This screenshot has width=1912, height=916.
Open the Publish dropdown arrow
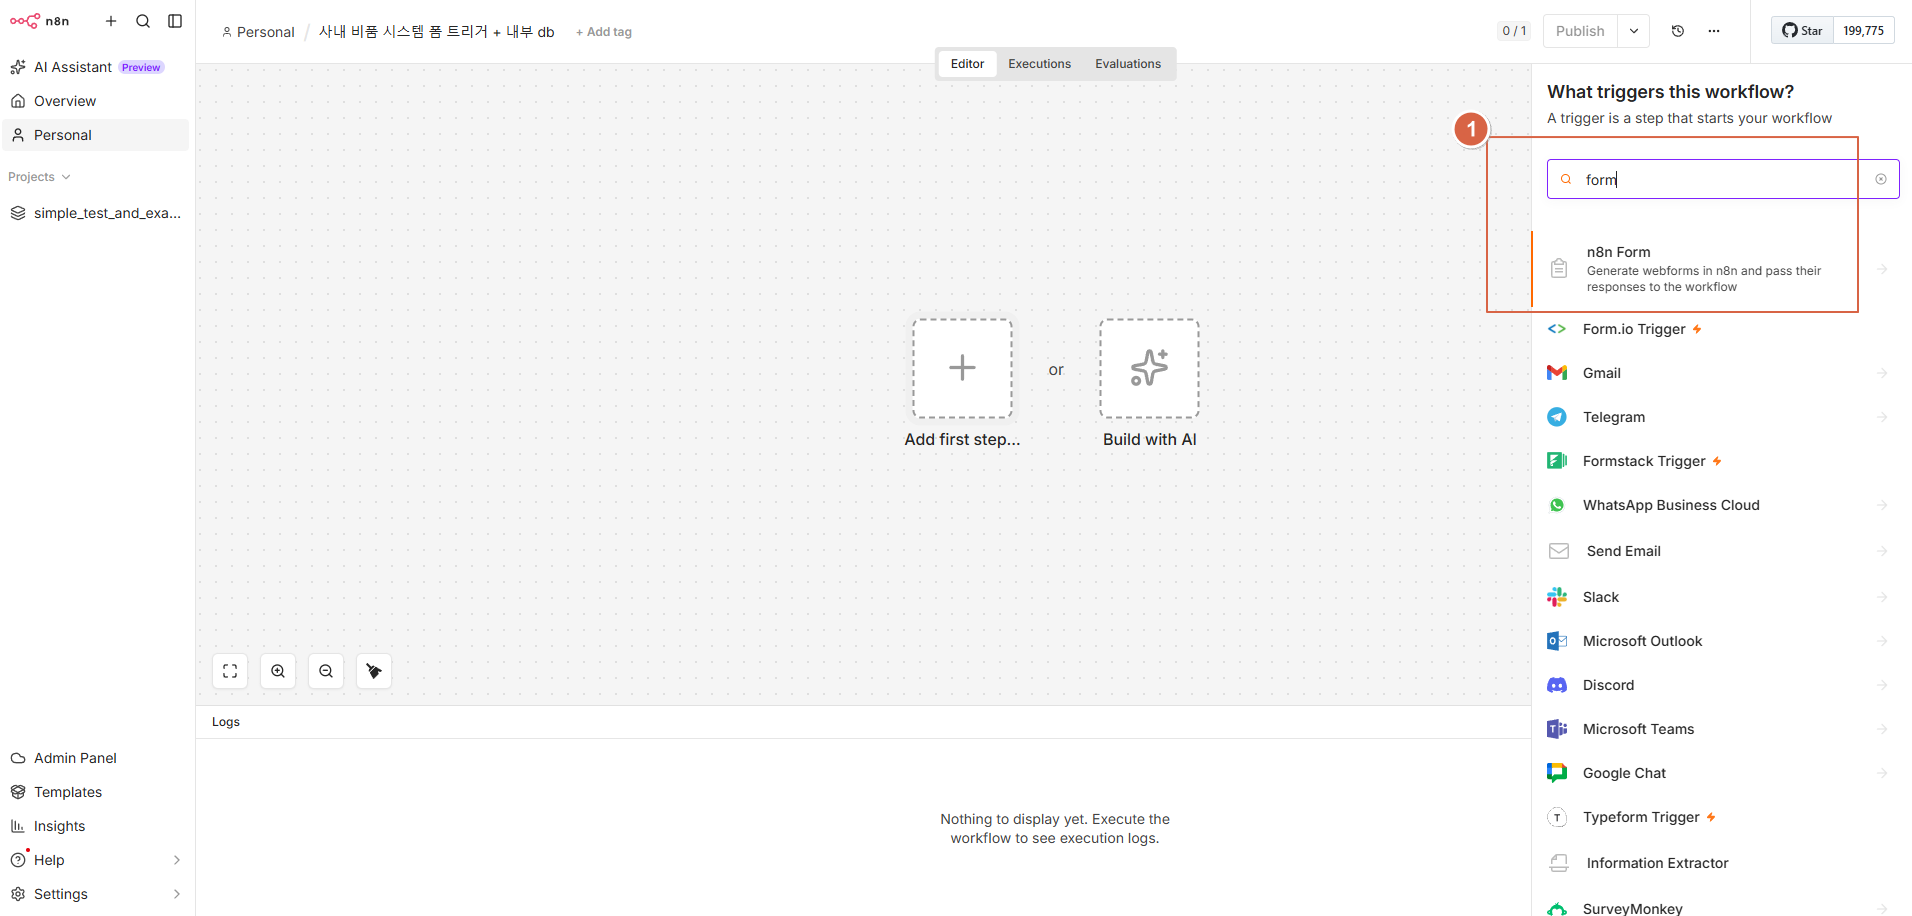coord(1634,31)
